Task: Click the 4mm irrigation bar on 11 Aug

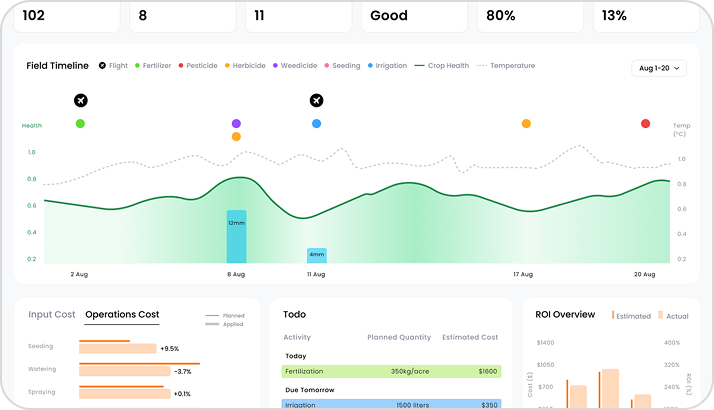Action: tap(316, 256)
